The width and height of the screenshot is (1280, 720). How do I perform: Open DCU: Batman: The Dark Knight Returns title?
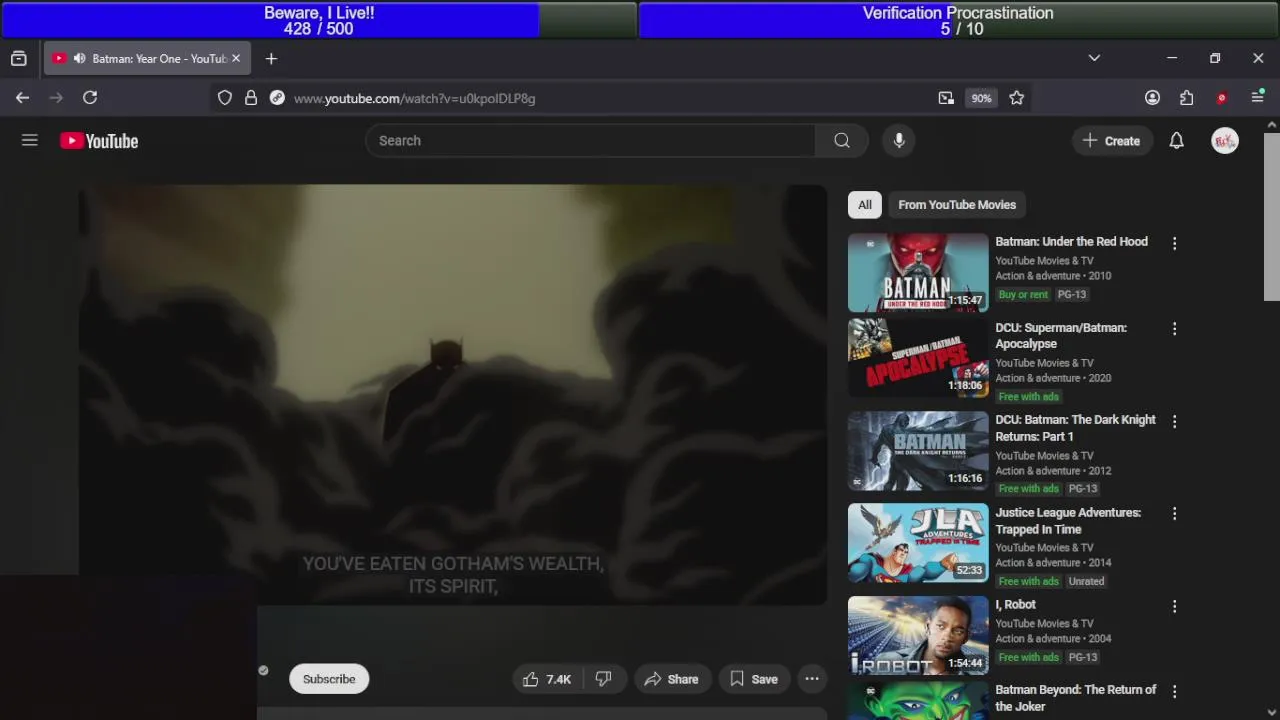1075,428
